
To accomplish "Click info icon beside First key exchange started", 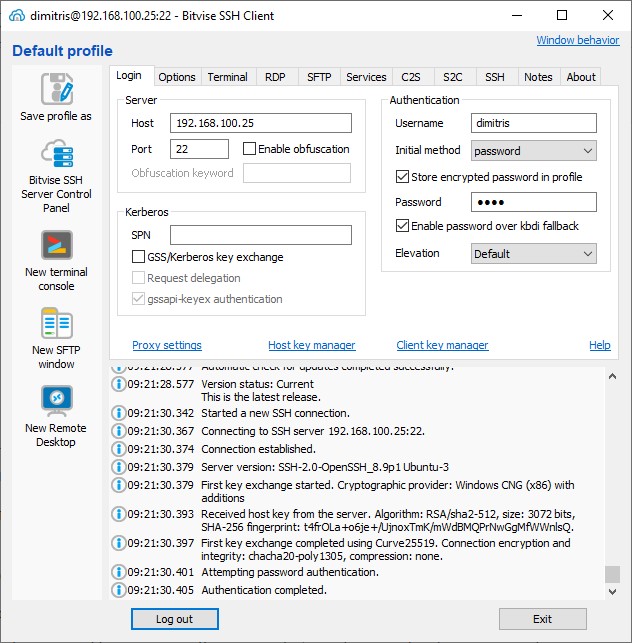I will (119, 485).
